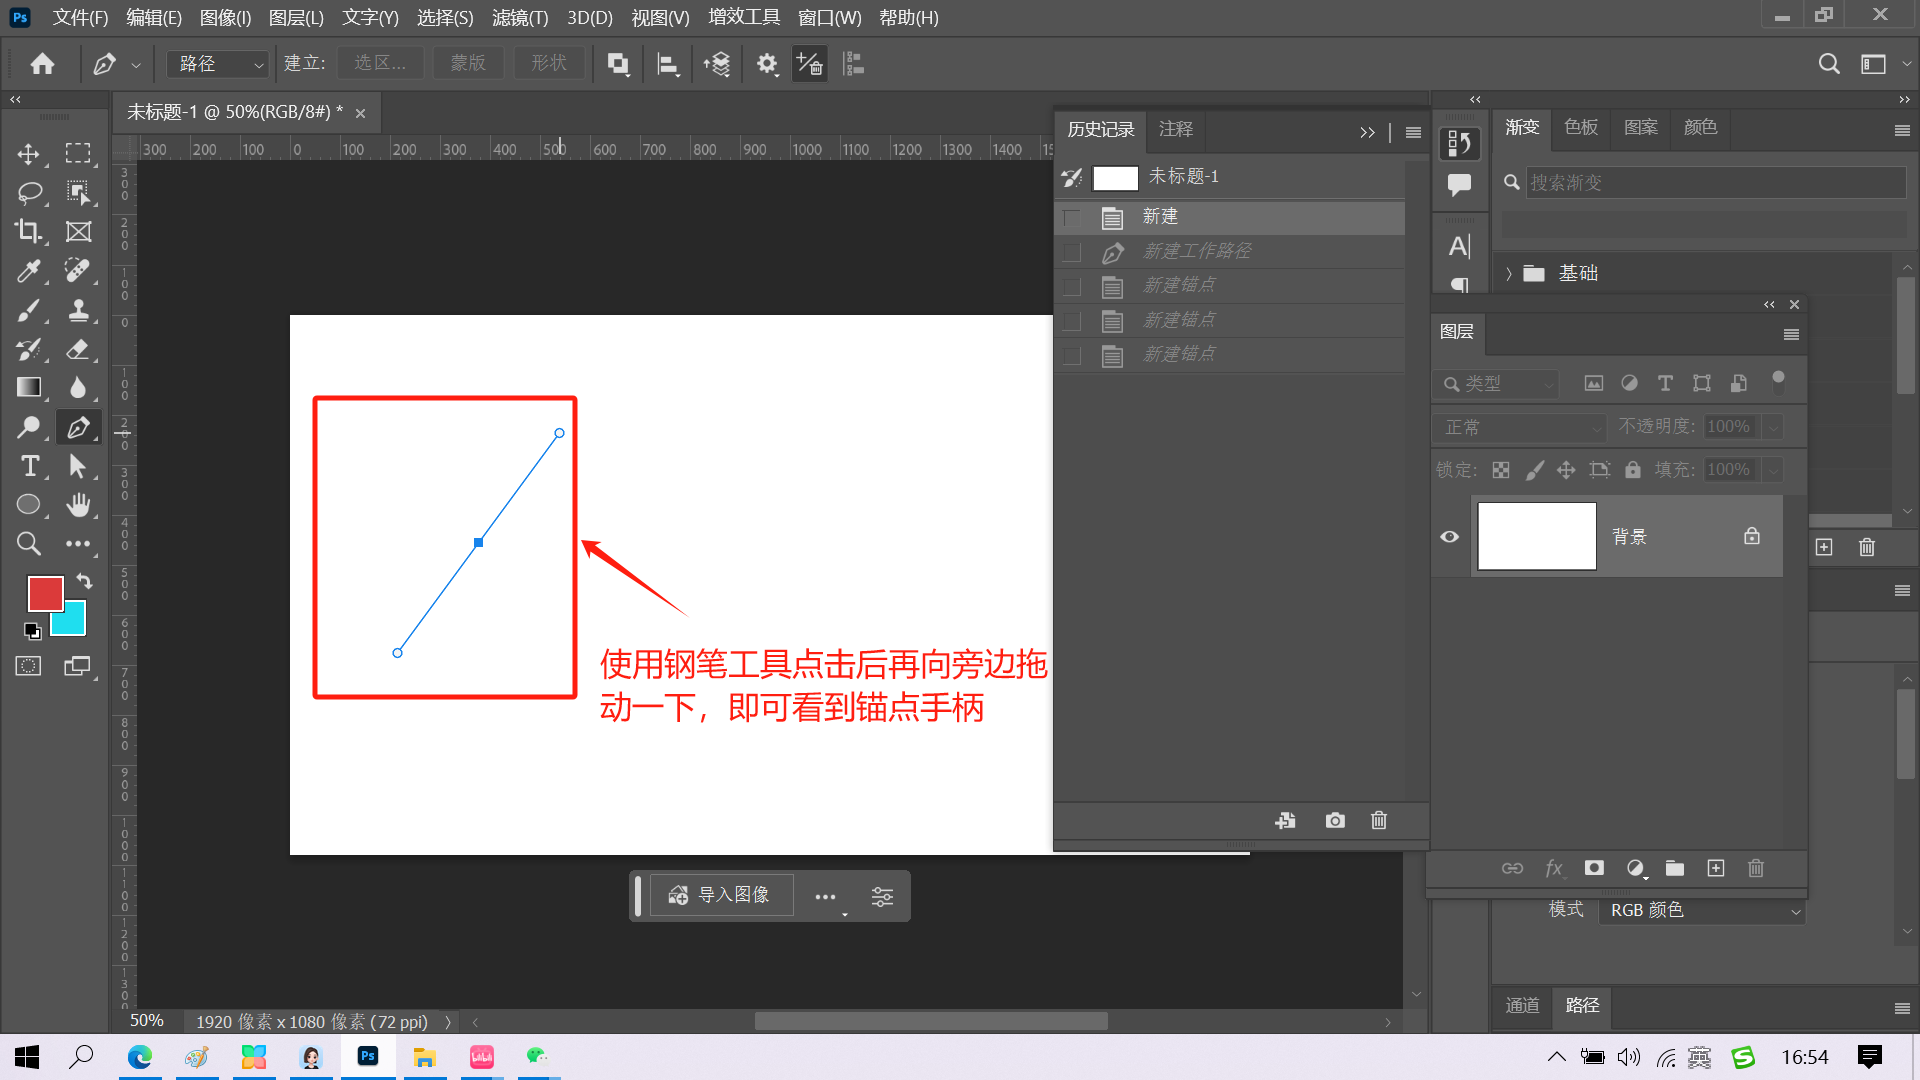Select the Crop tool
The image size is (1920, 1080).
[28, 231]
